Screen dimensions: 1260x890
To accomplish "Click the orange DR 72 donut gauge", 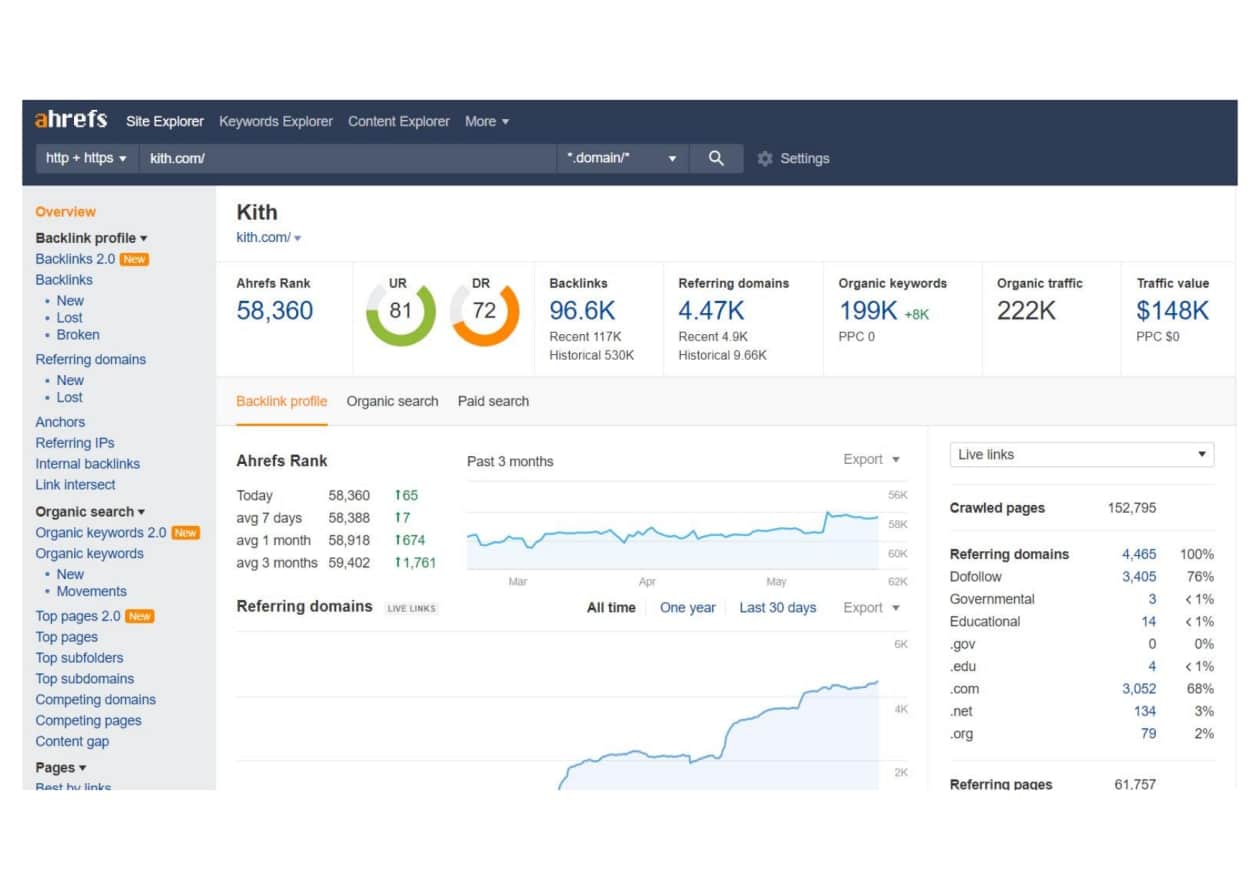I will click(485, 311).
